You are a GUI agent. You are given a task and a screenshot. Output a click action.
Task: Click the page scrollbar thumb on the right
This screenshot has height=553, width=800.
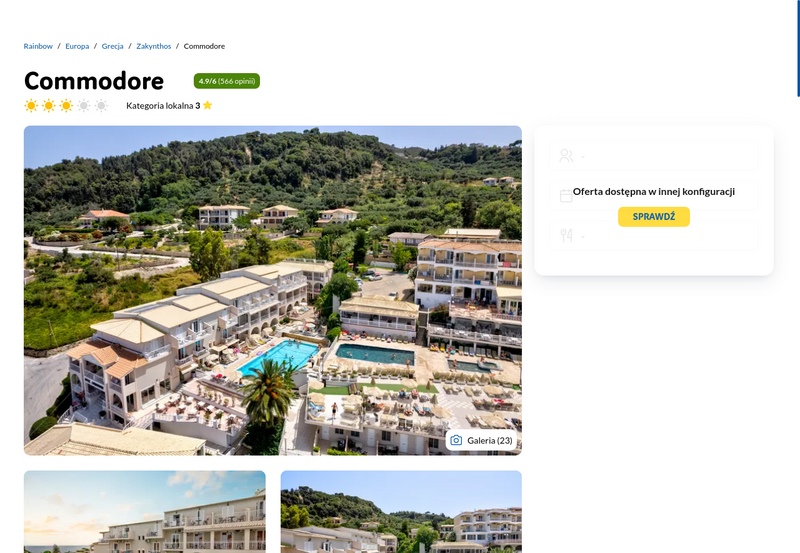point(798,48)
